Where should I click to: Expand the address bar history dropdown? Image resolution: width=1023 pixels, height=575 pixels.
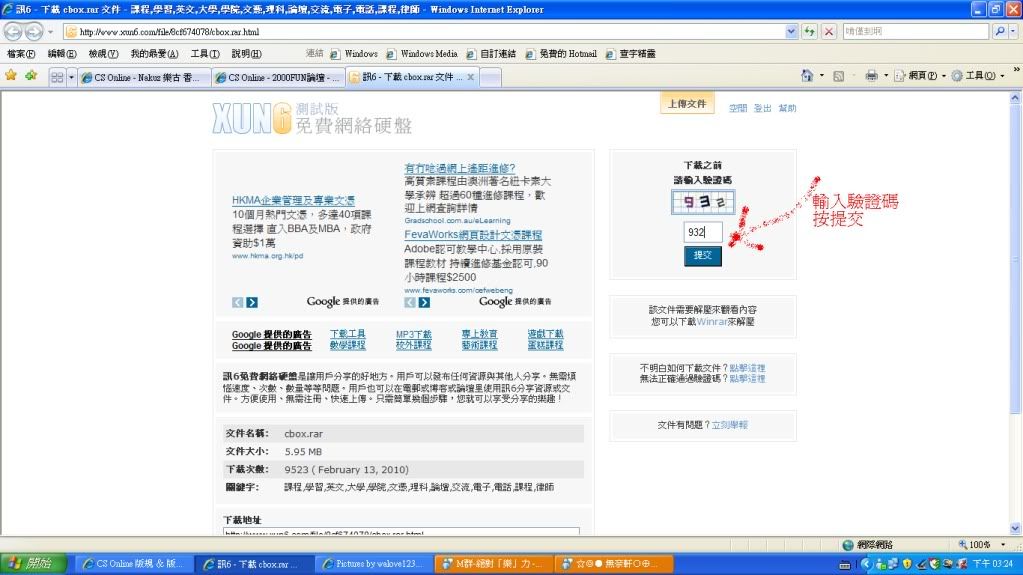[x=792, y=31]
